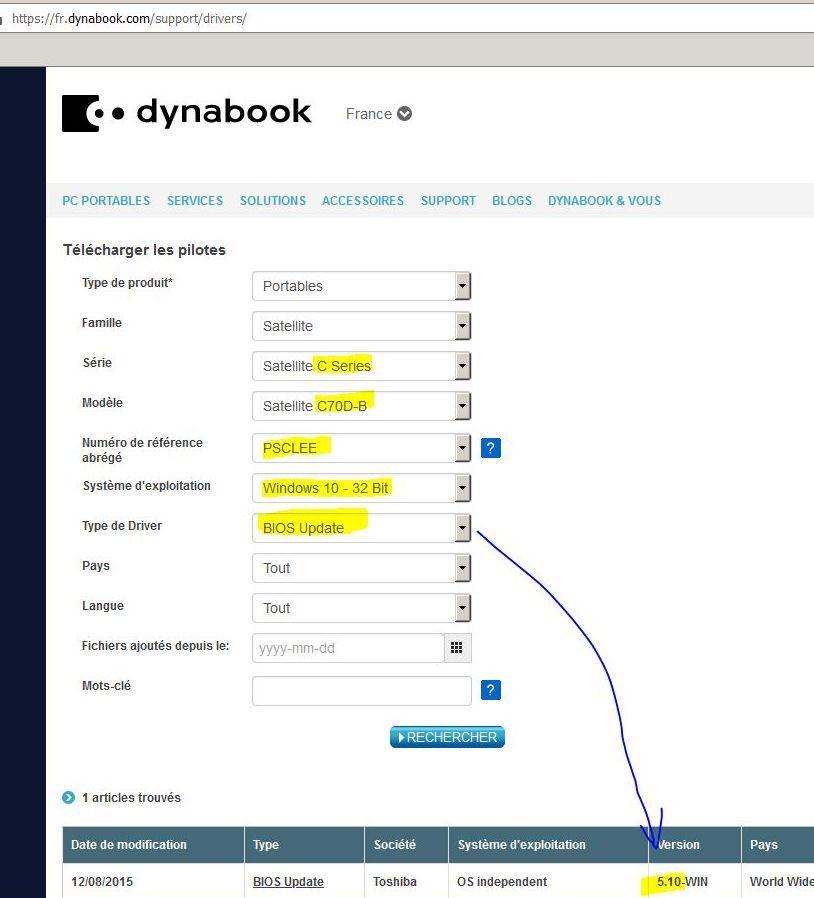Open the SERVICES menu

pyautogui.click(x=195, y=200)
